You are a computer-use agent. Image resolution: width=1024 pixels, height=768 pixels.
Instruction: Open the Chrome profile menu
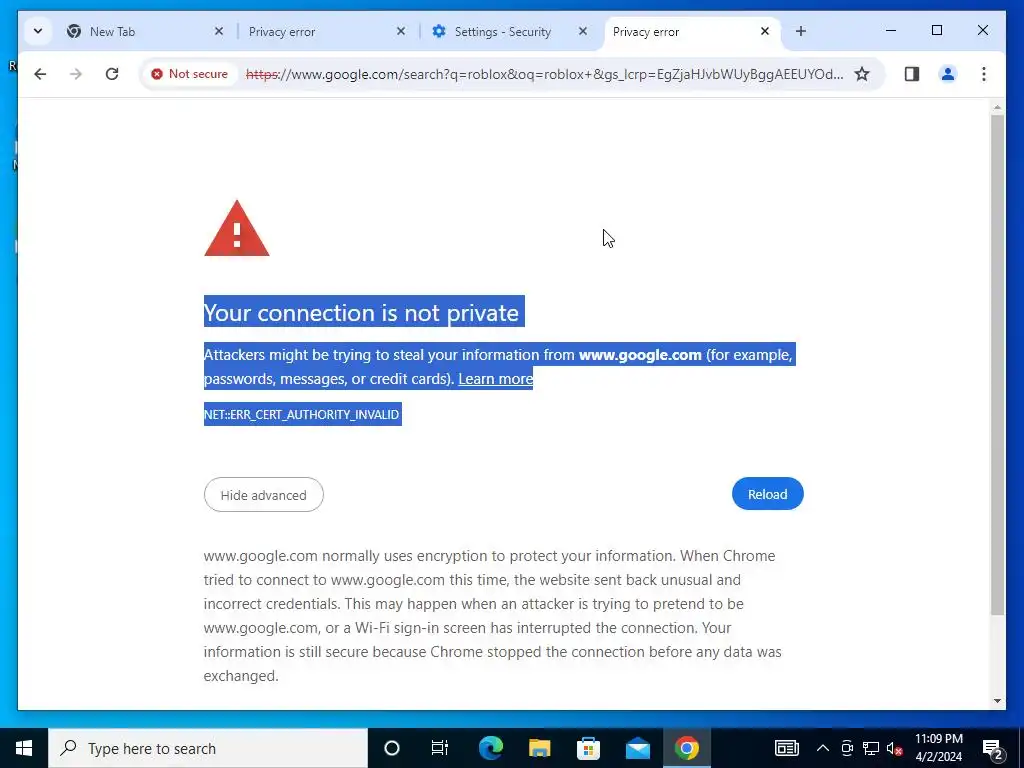pos(948,74)
